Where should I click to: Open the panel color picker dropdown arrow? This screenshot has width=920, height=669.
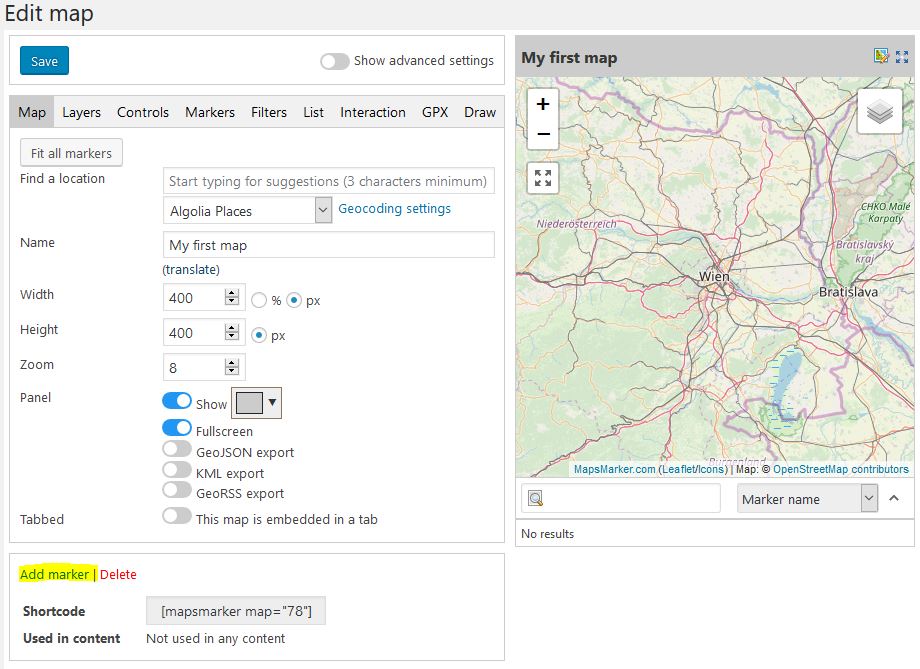[x=272, y=403]
